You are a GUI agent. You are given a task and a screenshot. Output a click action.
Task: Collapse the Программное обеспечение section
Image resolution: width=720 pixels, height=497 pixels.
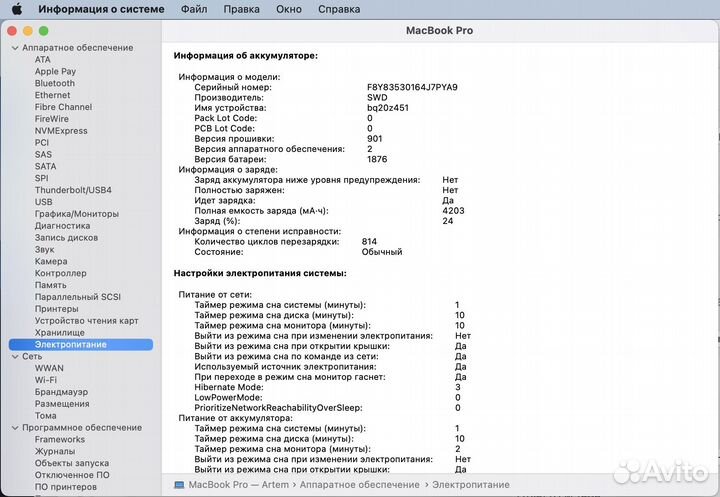click(15, 428)
